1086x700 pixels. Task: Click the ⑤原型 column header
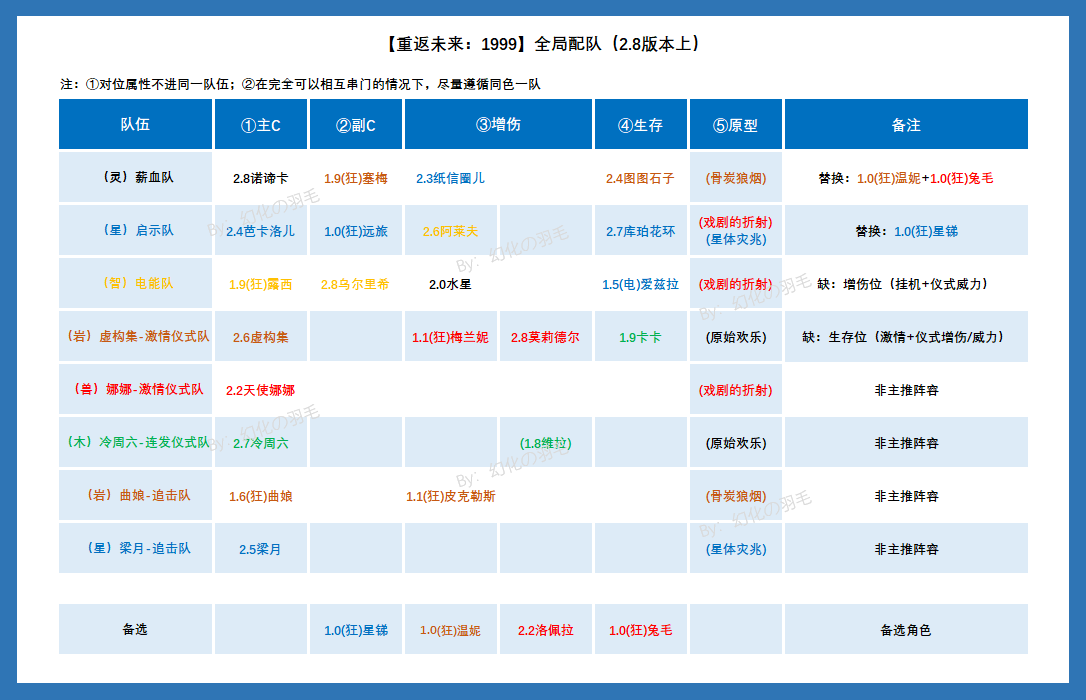click(736, 124)
